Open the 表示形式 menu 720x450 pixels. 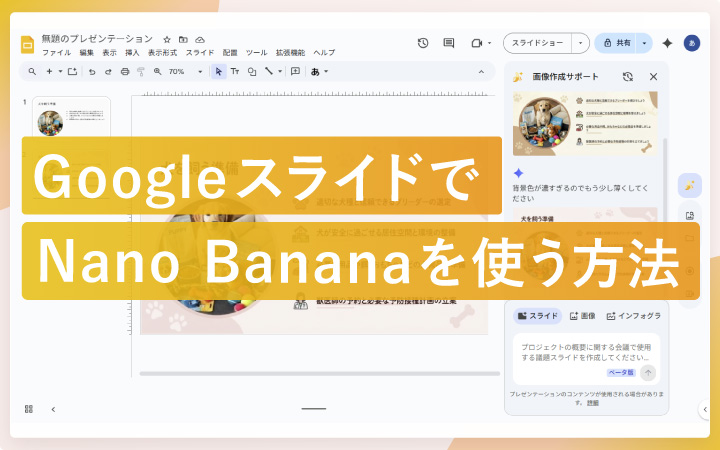[162, 53]
